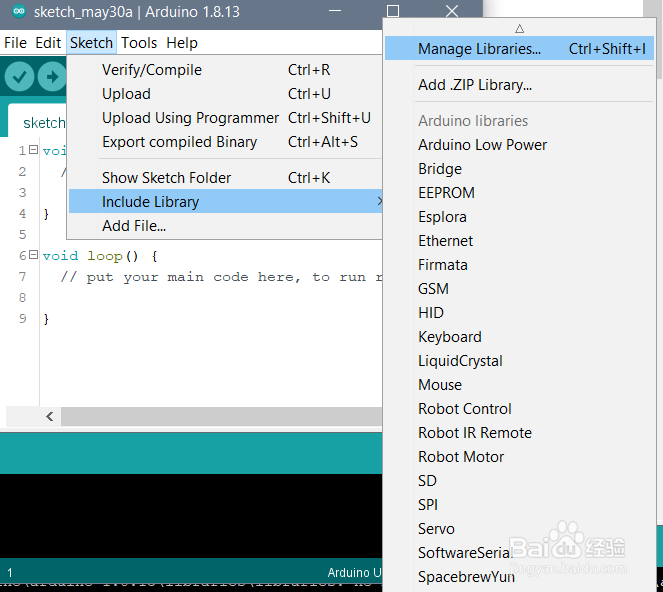This screenshot has height=592, width=663.
Task: Expand the Include Library submenu arrow
Action: coord(379,201)
